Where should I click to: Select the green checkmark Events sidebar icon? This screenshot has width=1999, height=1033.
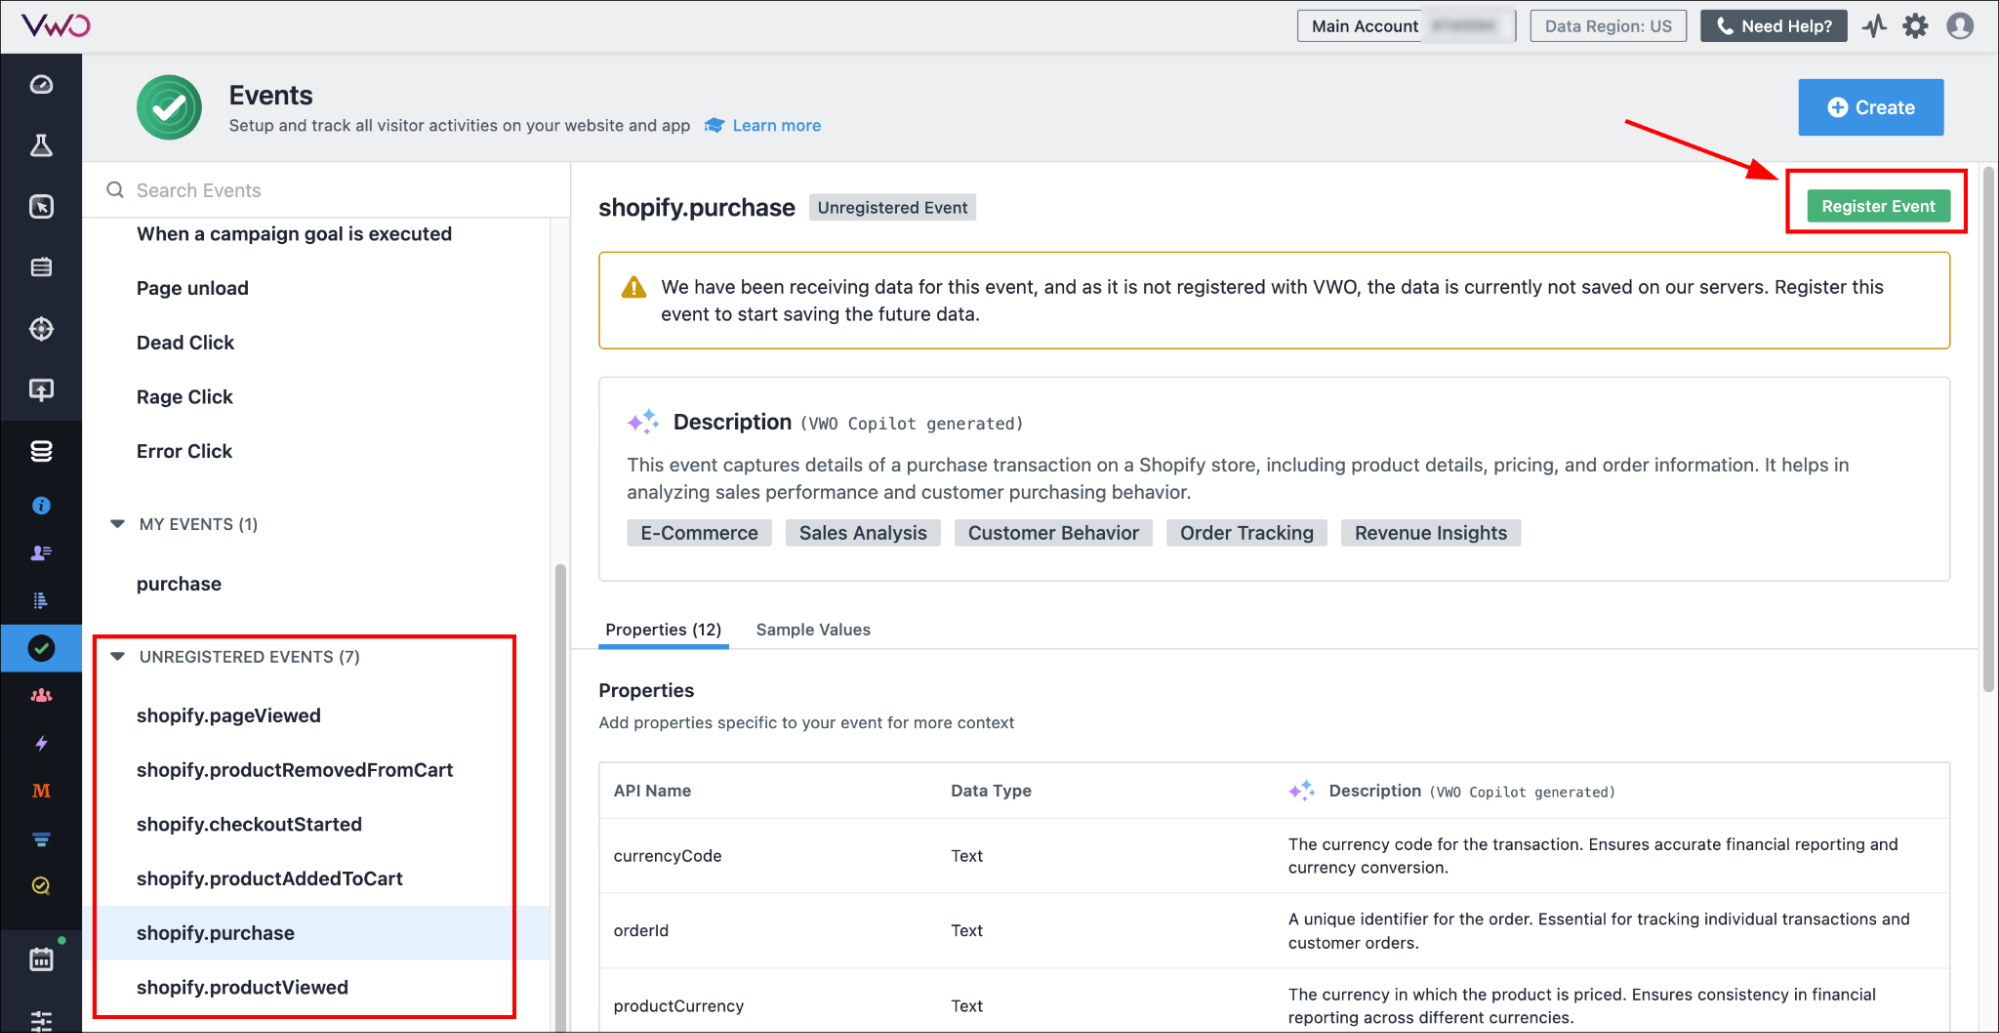click(x=41, y=648)
